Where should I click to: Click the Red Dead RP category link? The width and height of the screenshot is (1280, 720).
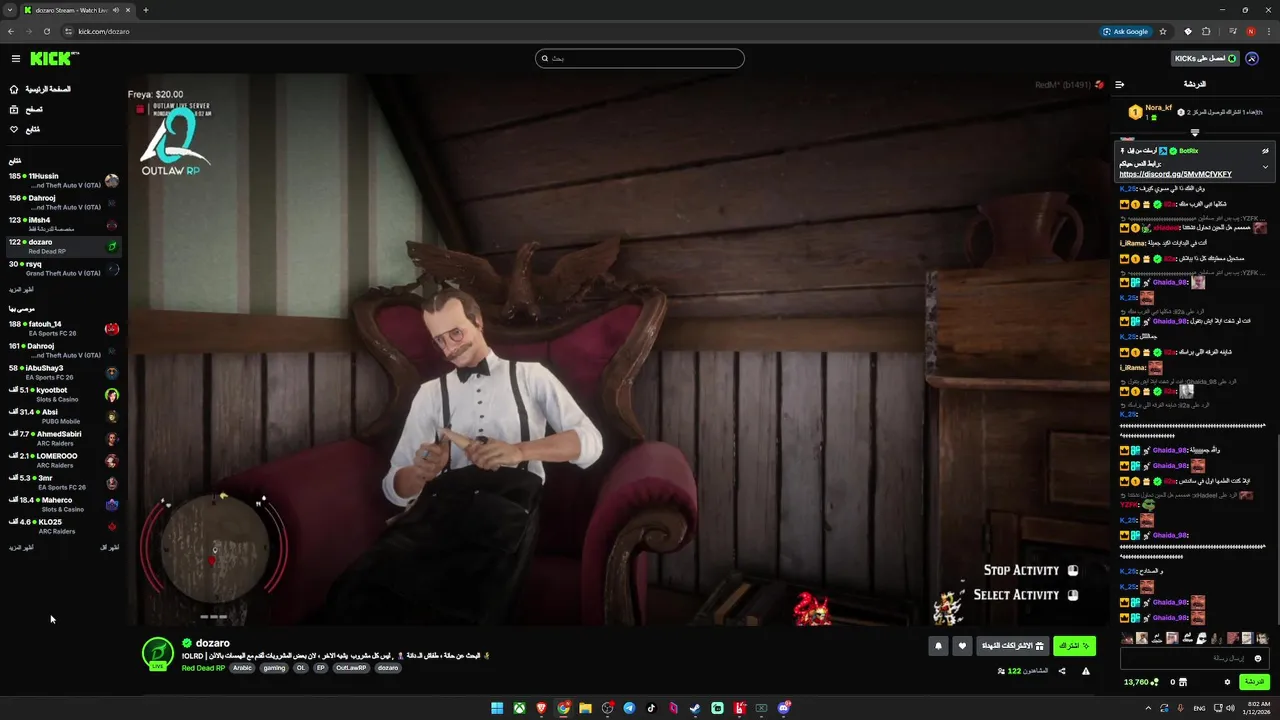[203, 668]
